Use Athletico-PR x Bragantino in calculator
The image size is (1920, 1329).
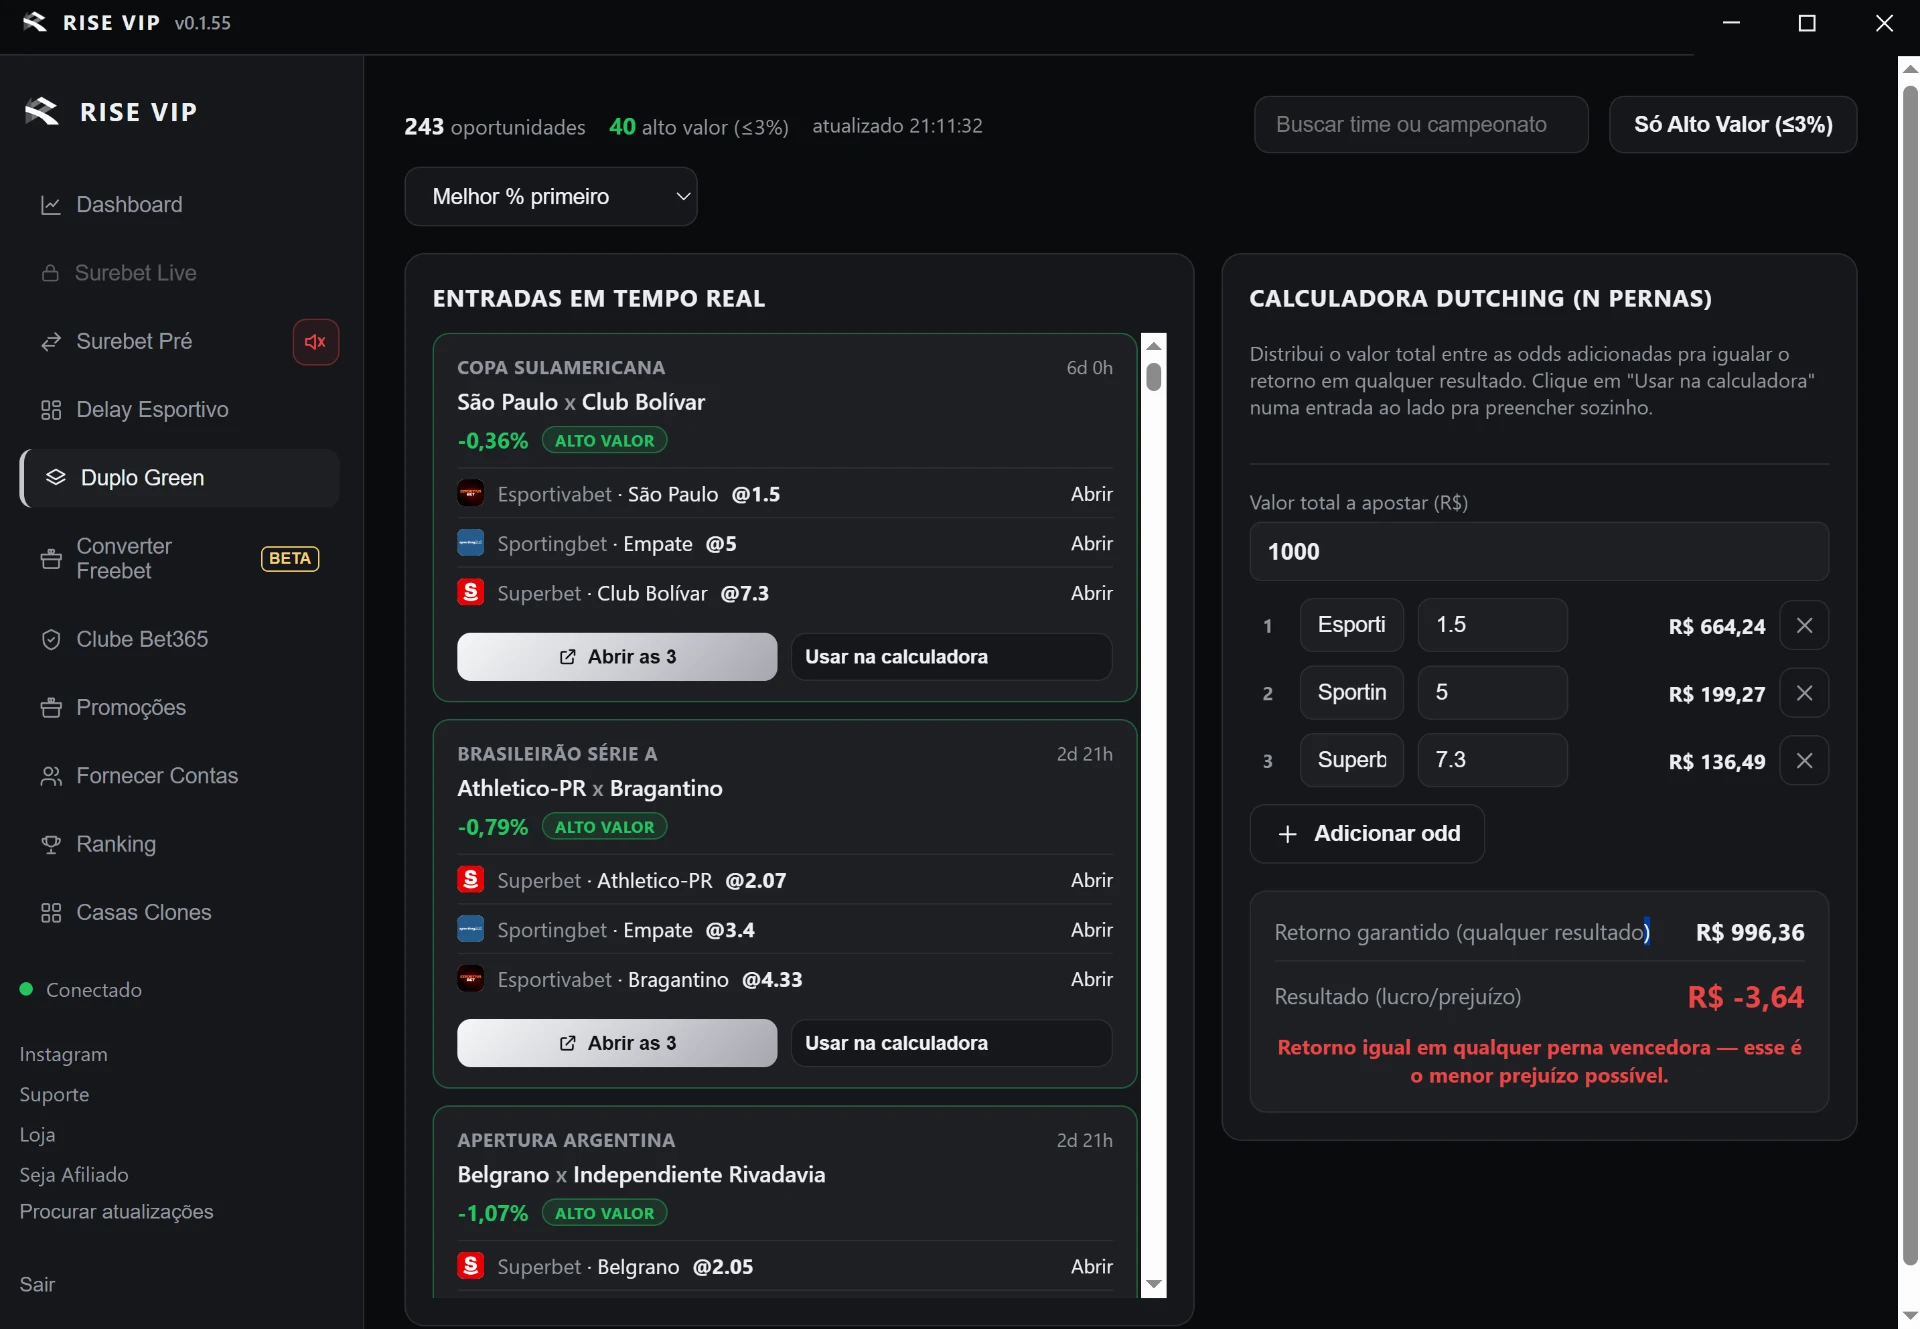951,1043
